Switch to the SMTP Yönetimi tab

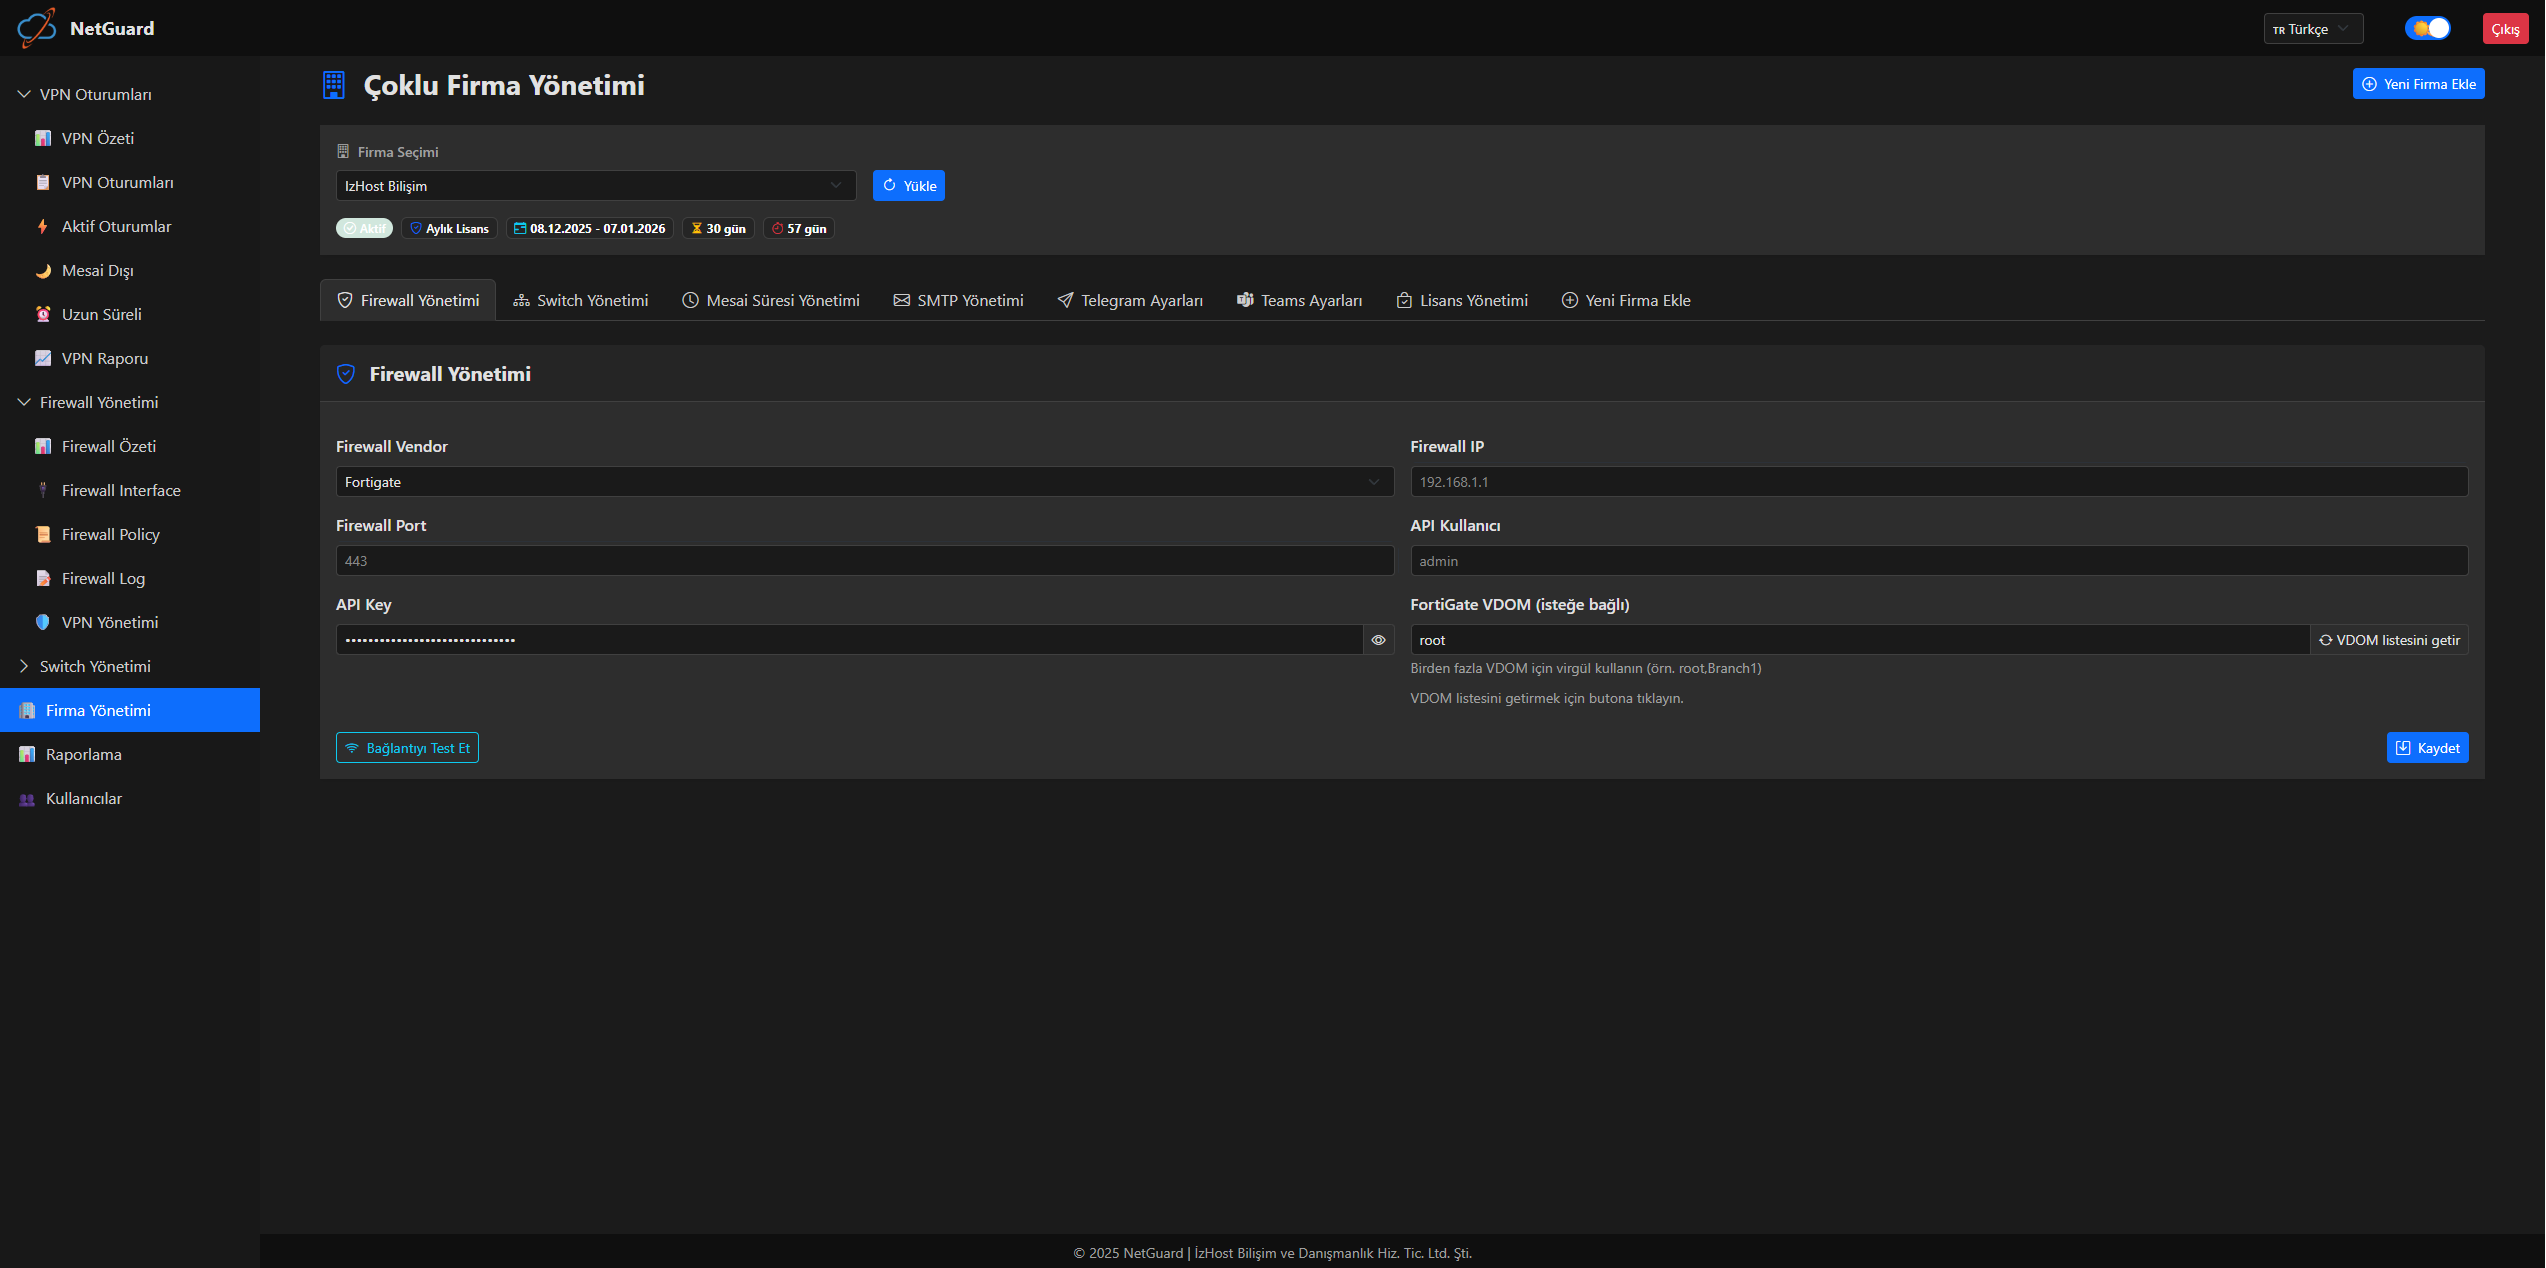pos(958,300)
